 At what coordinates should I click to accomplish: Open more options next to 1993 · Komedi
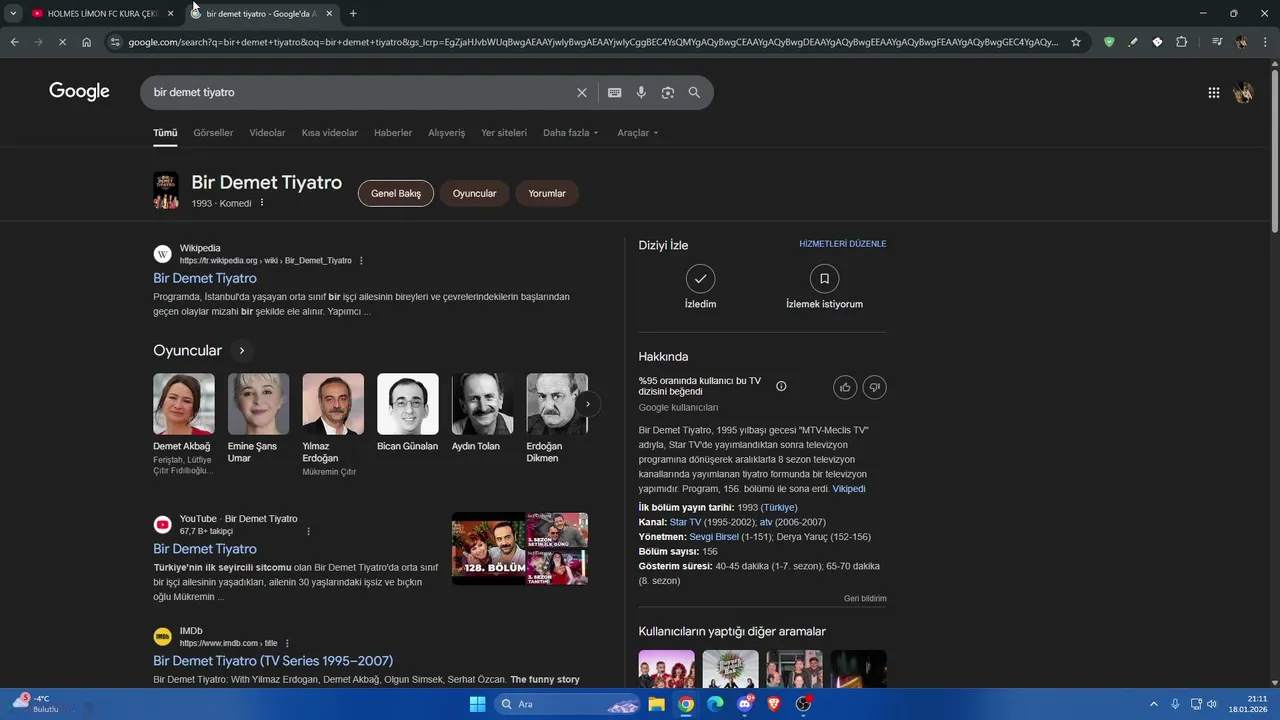pyautogui.click(x=262, y=203)
